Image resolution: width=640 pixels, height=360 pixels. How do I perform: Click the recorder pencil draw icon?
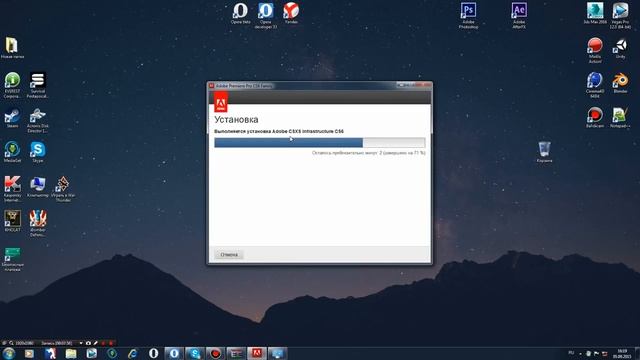(x=96, y=343)
